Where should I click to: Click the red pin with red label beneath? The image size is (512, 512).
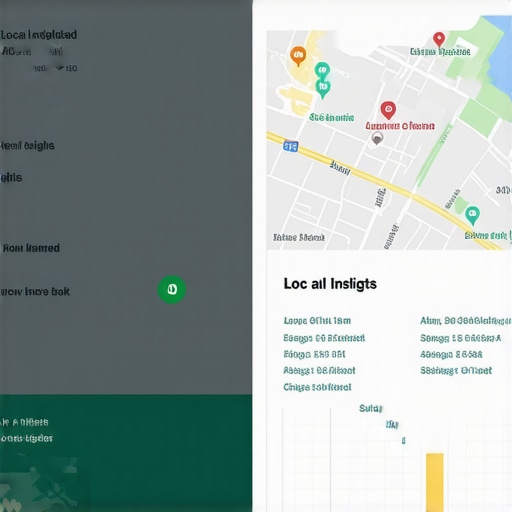(x=388, y=110)
